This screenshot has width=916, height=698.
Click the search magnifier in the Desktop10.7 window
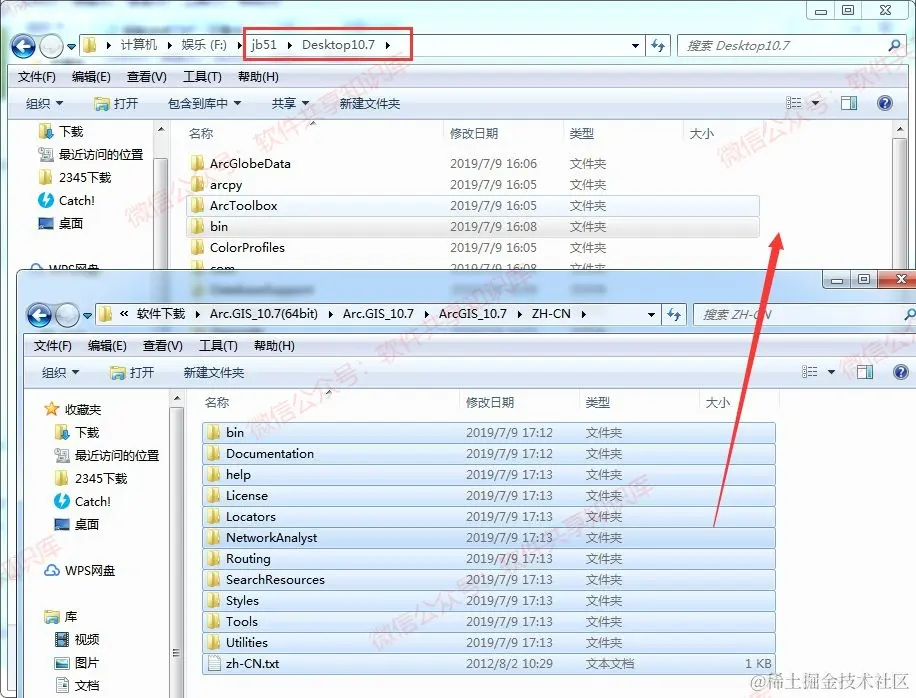[894, 46]
